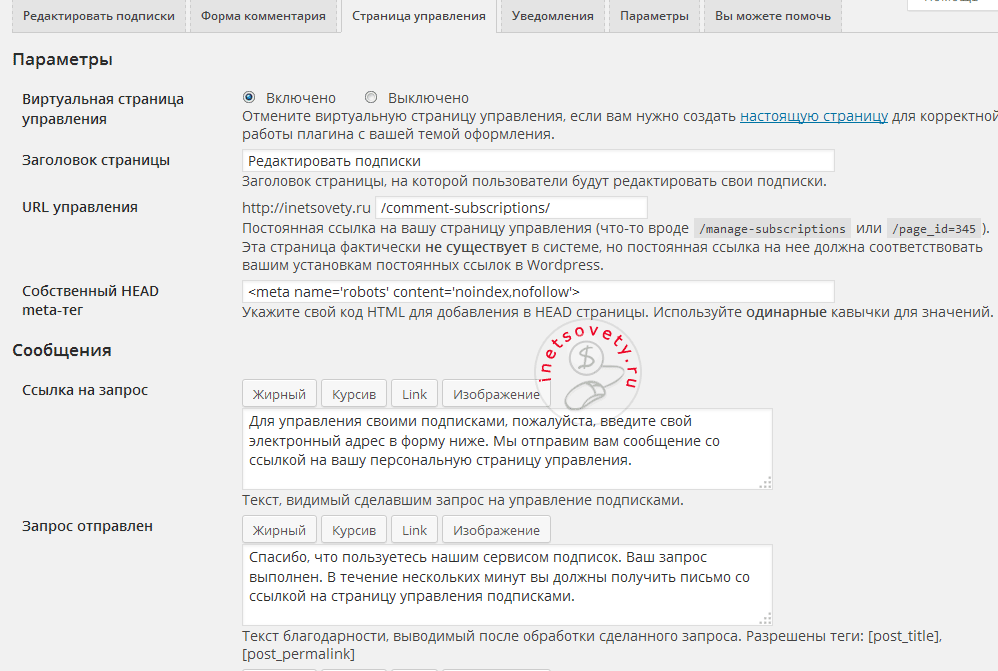The image size is (998, 671).
Task: Click "Изображение" above the request link text
Action: (x=497, y=392)
